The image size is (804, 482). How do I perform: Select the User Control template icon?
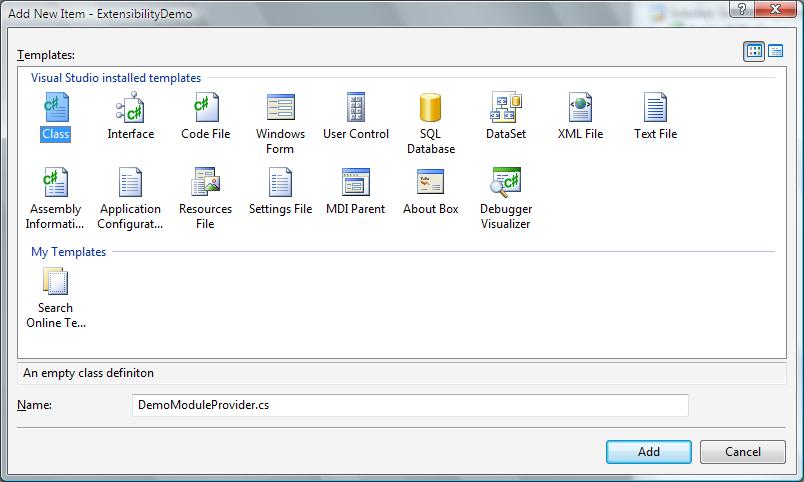click(355, 107)
